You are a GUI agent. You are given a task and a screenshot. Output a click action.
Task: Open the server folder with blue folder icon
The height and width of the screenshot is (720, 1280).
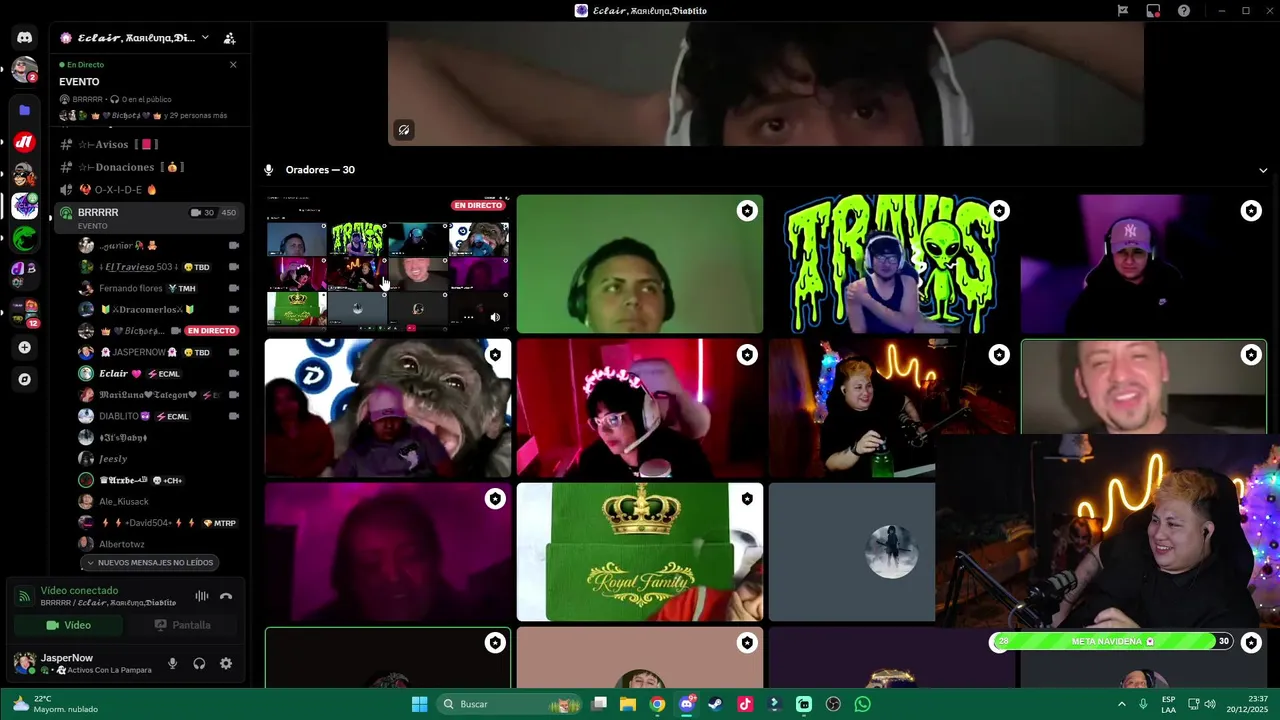coord(24,110)
